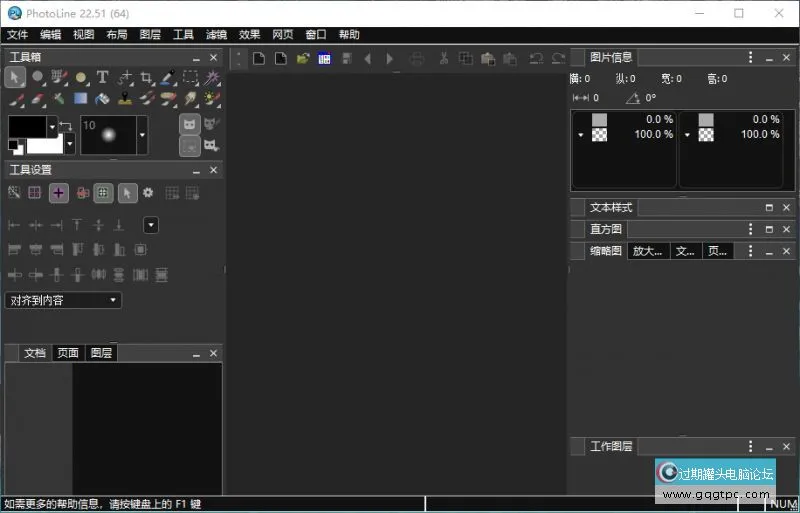Choose the Stamp tool in the toolbox
The image size is (800, 513).
pos(124,98)
